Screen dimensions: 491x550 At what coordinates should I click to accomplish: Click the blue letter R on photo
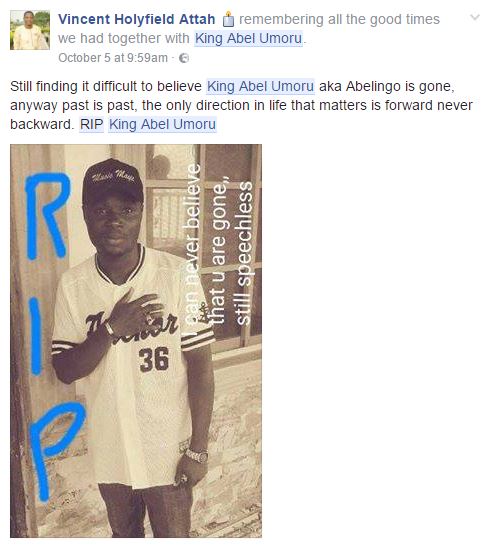coord(48,215)
